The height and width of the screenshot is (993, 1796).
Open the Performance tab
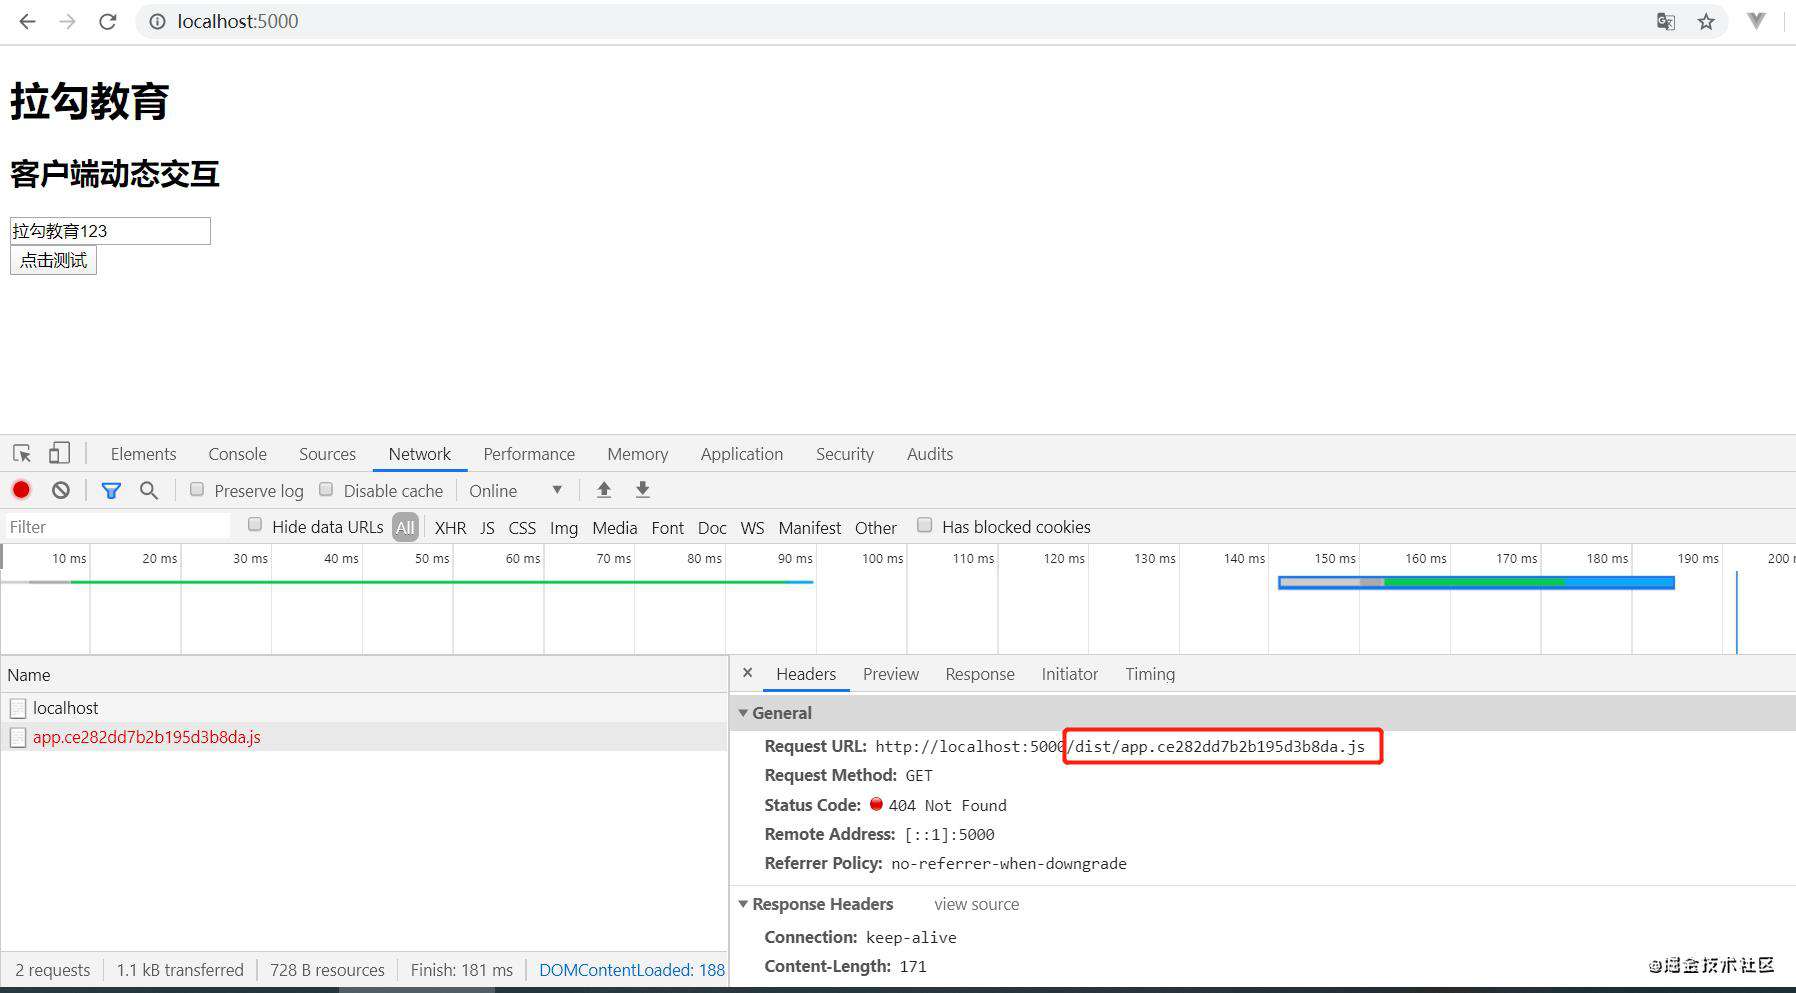[x=529, y=454]
